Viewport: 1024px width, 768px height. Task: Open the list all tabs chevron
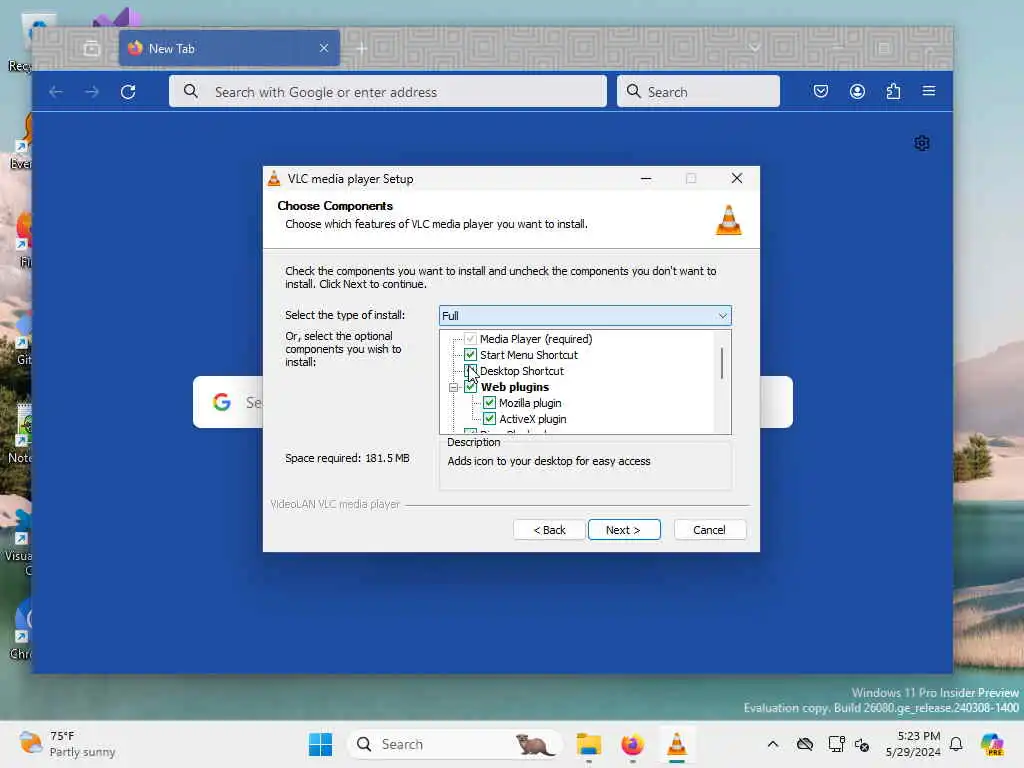[754, 48]
